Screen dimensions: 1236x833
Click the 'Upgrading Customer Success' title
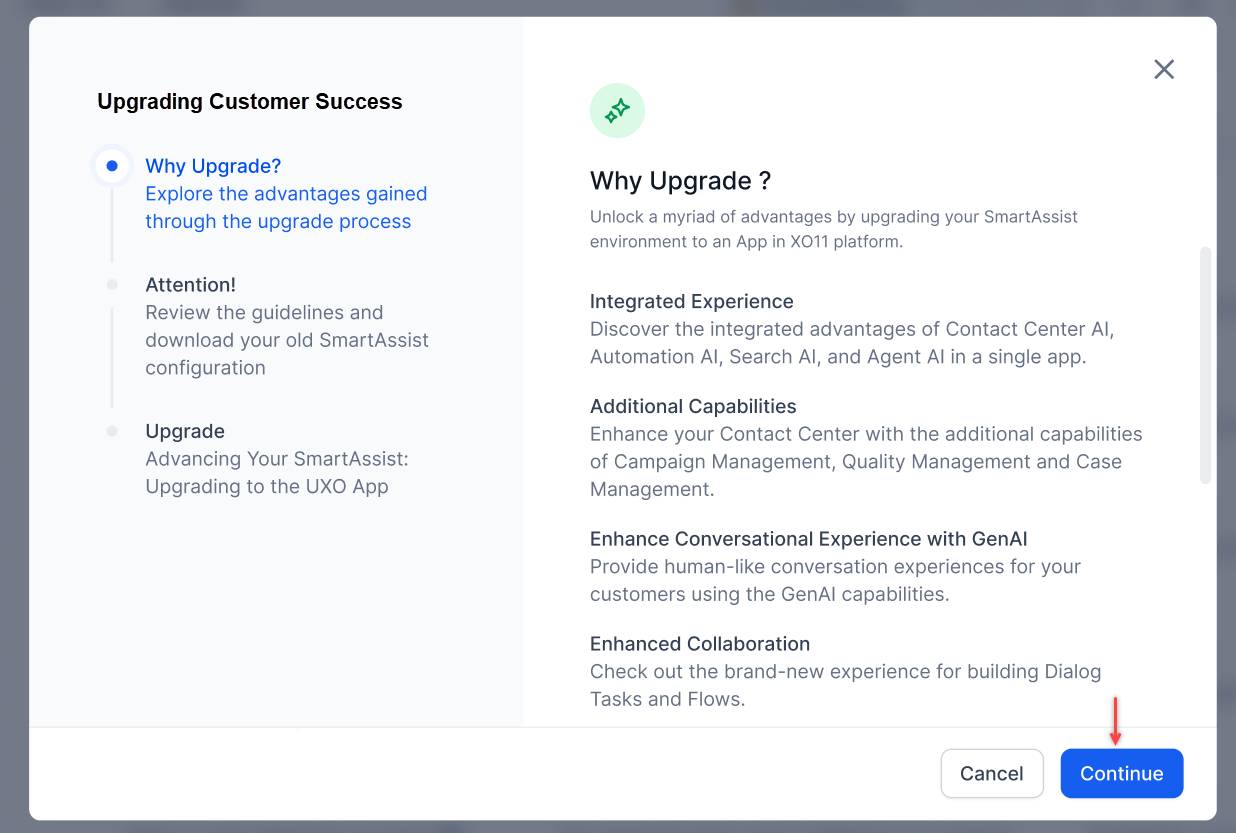[x=249, y=101]
